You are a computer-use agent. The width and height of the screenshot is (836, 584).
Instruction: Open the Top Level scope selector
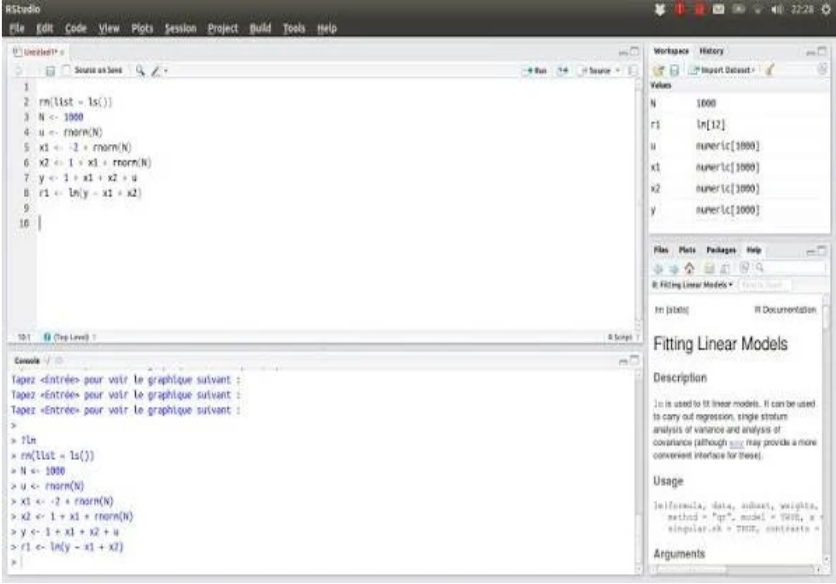70,337
